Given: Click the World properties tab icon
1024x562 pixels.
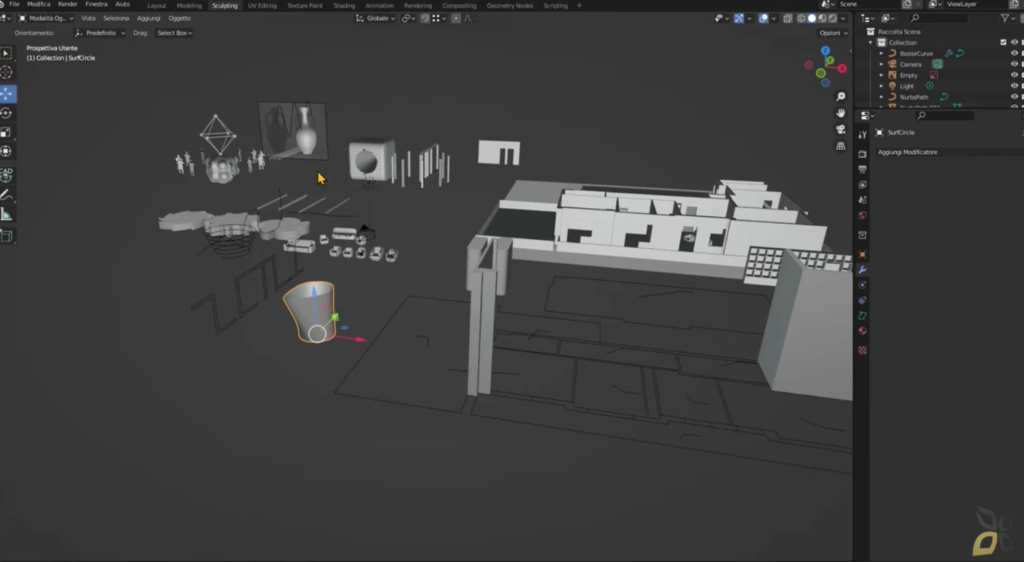Looking at the screenshot, I should tap(863, 215).
